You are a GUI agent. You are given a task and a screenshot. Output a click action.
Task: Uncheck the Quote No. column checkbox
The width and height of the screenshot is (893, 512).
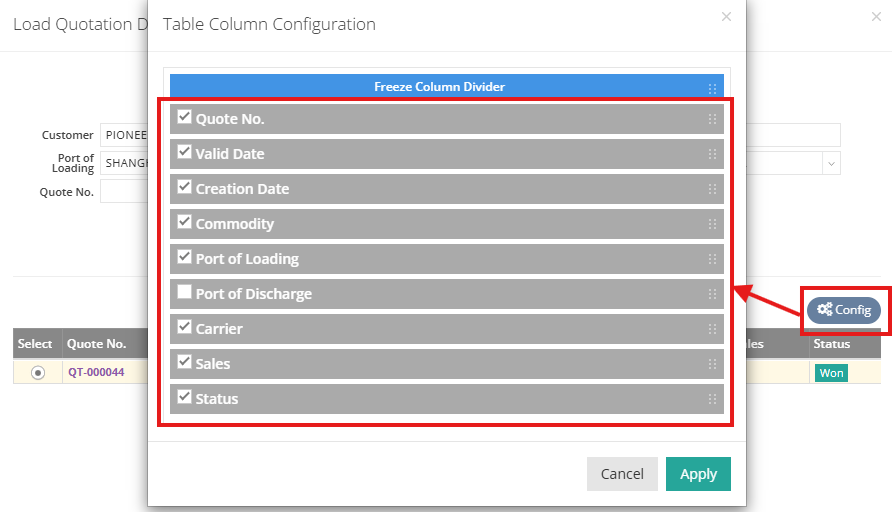coord(184,117)
